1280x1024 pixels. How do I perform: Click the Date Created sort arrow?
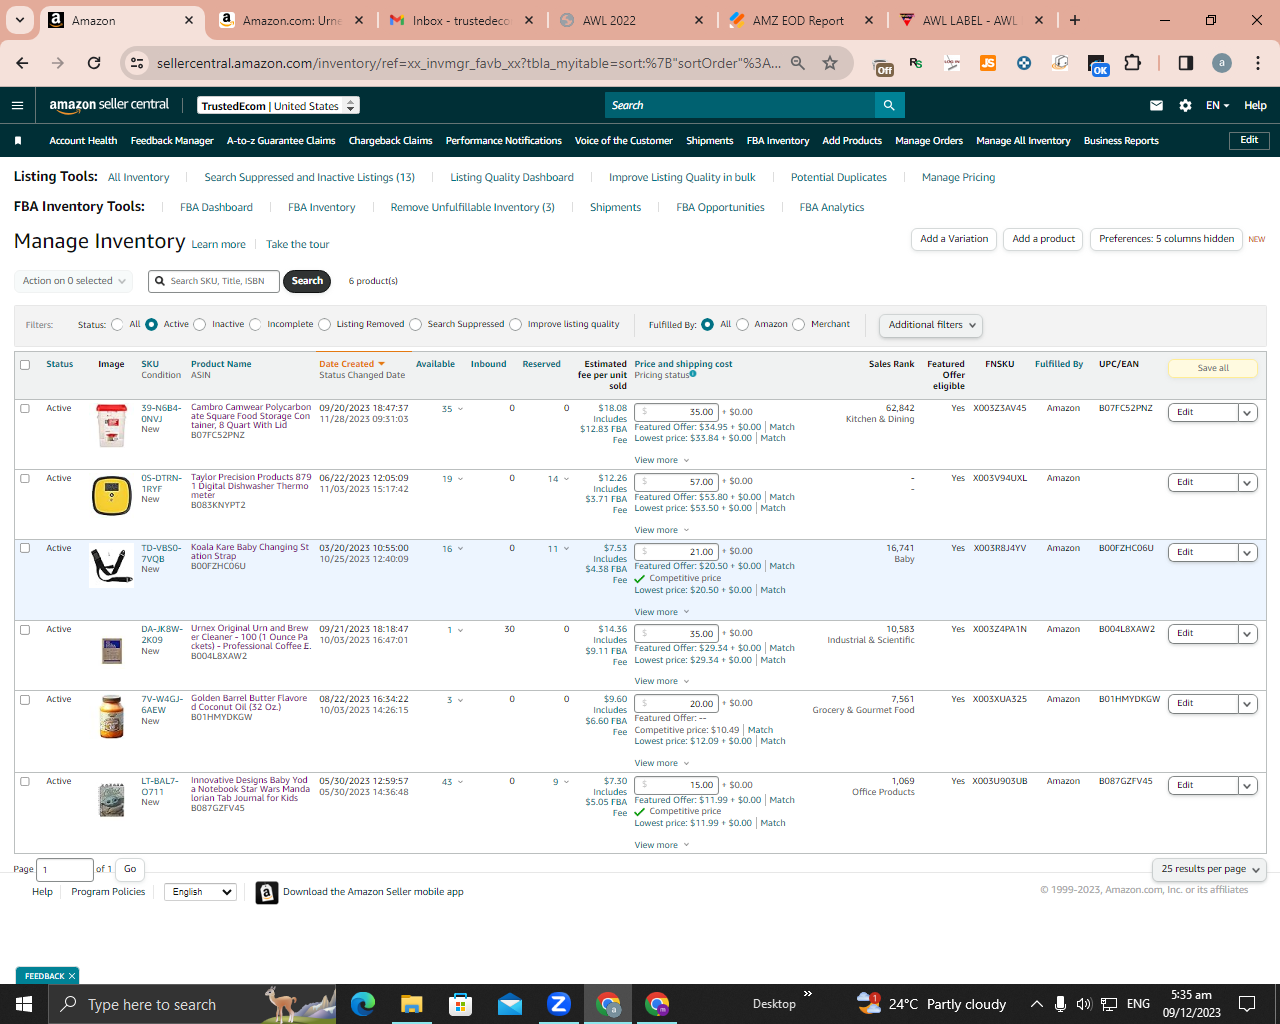point(381,364)
